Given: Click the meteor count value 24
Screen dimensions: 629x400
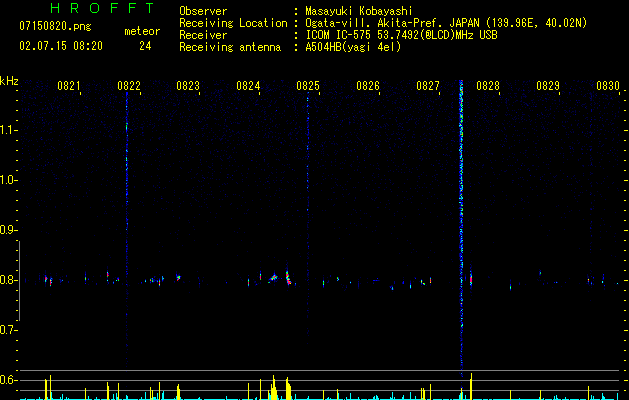Looking at the screenshot, I should (145, 46).
